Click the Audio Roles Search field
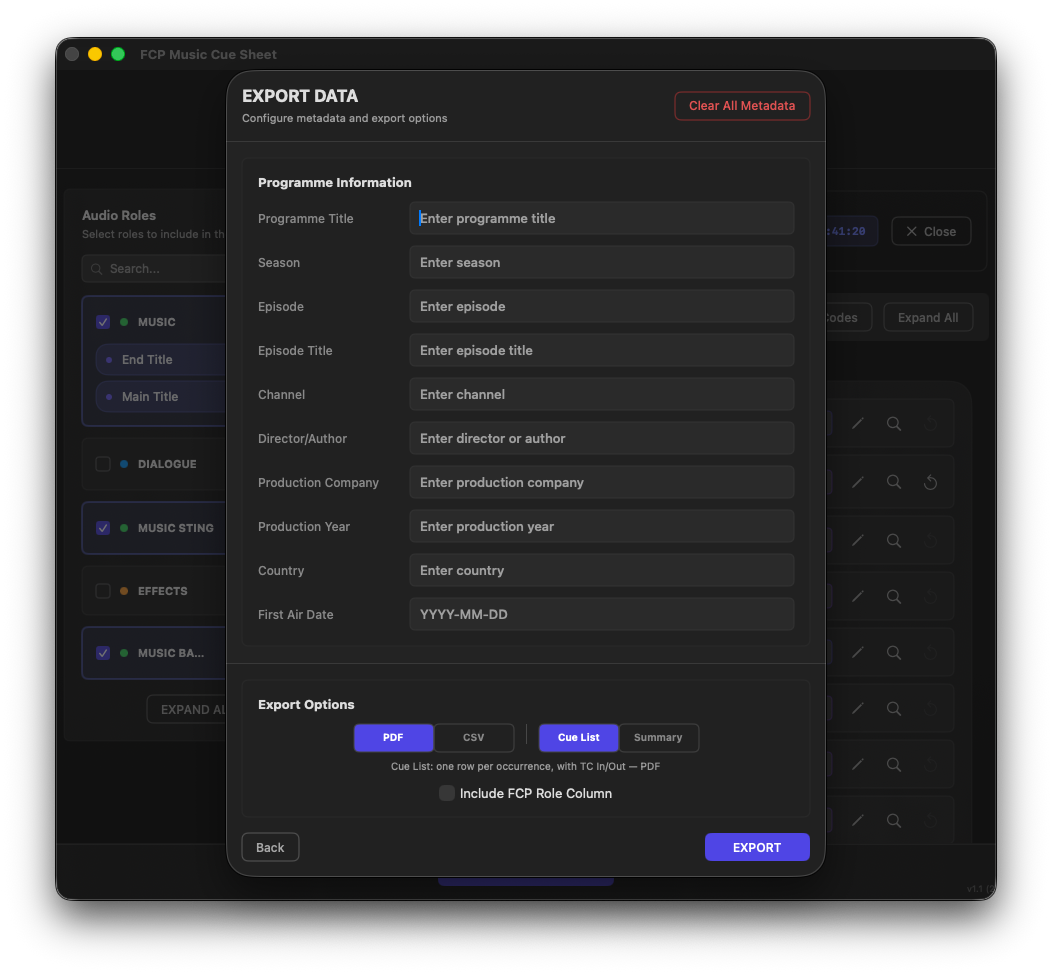The image size is (1052, 974). pos(156,268)
